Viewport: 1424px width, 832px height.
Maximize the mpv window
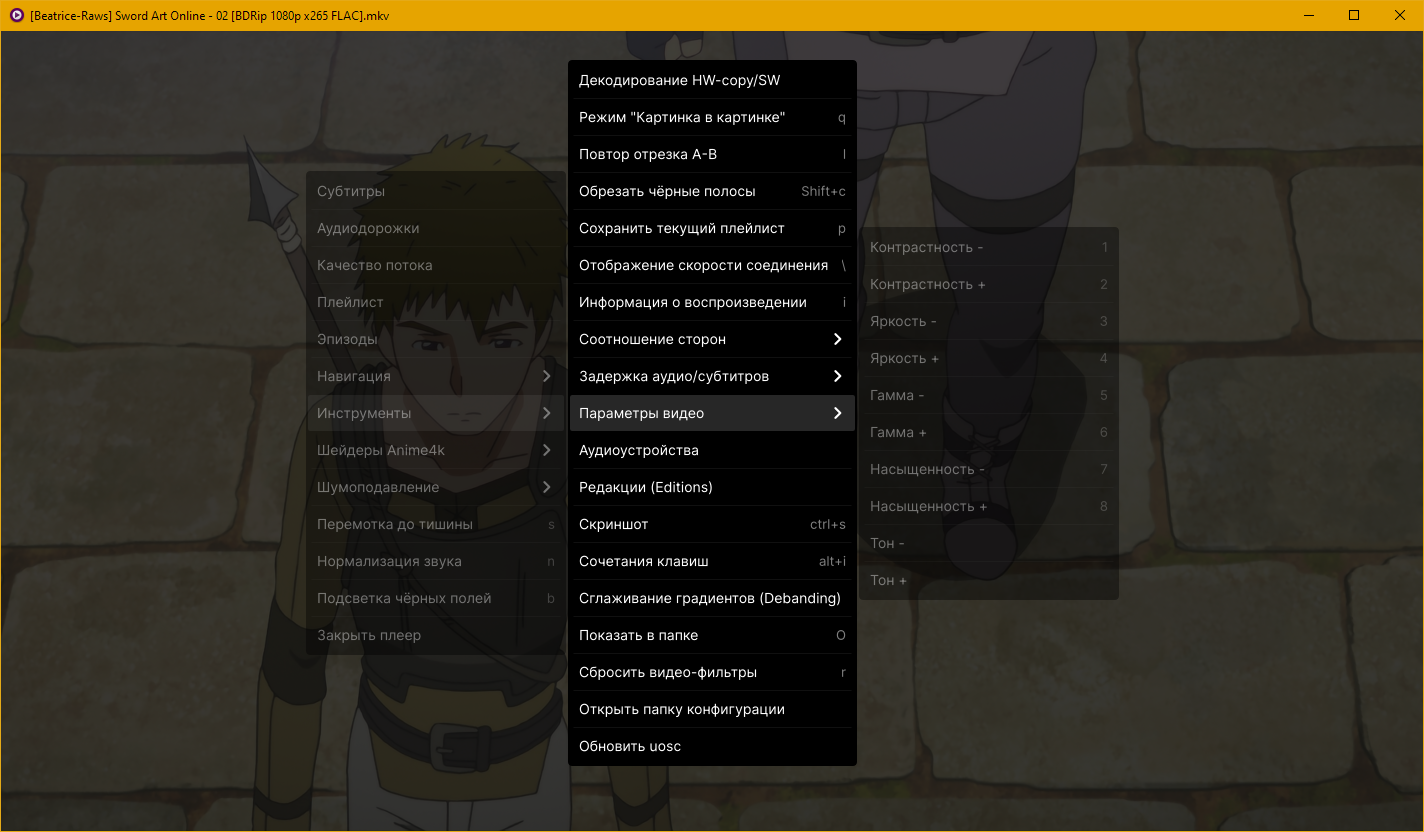coord(1354,15)
